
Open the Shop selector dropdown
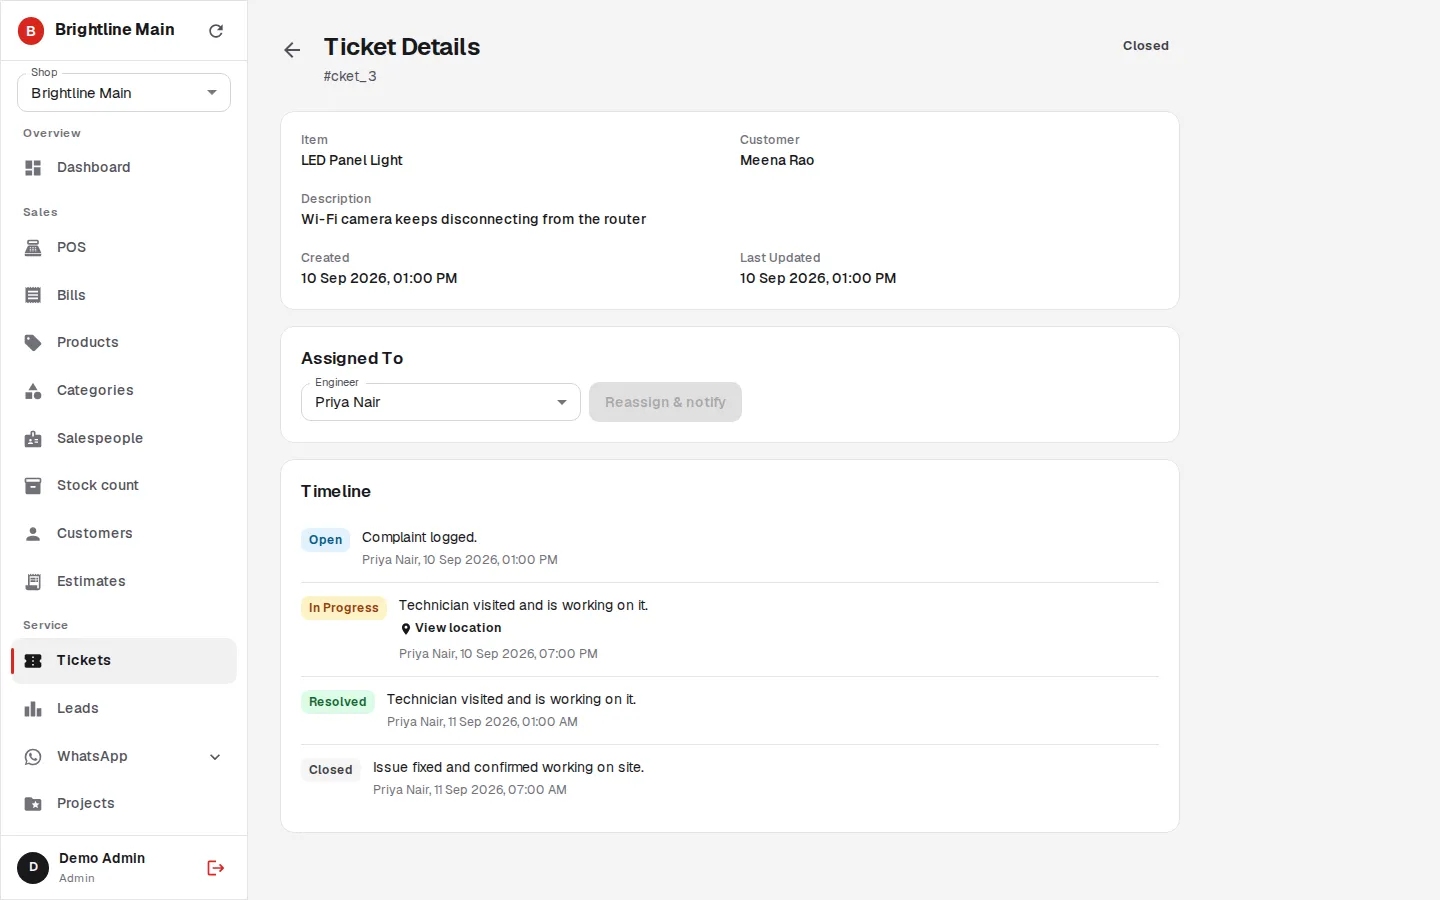(x=124, y=93)
